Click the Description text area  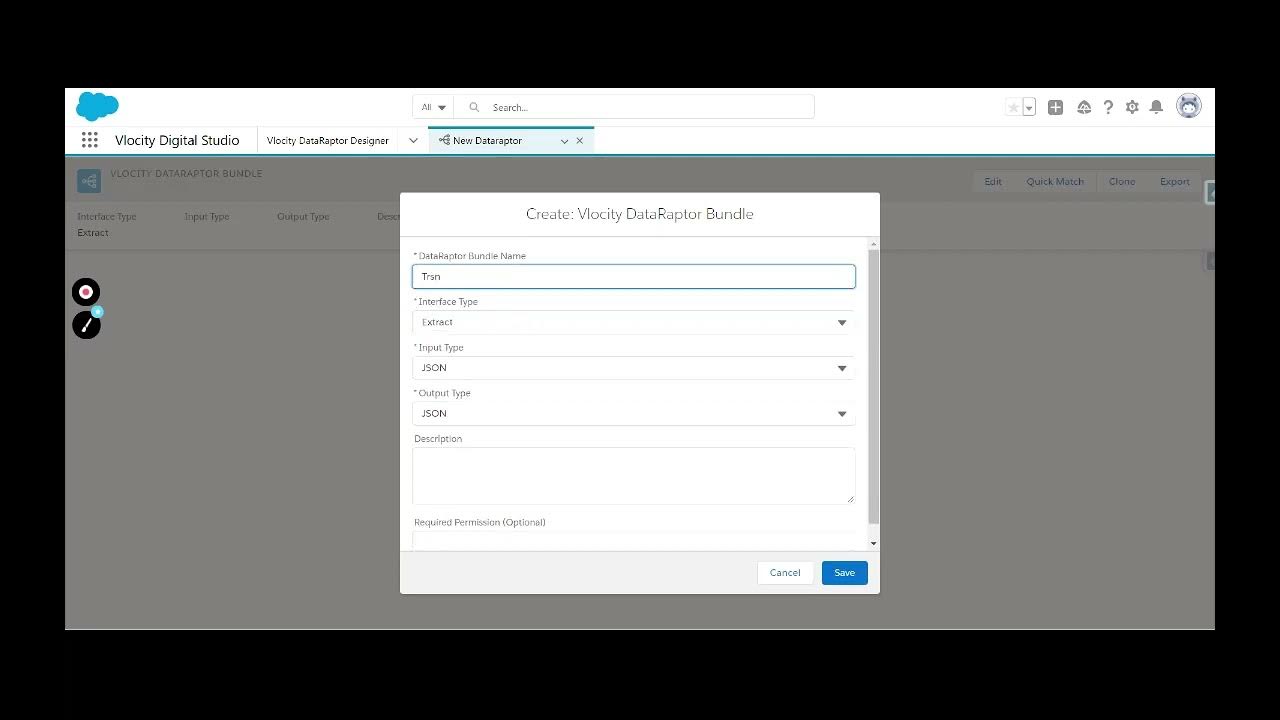click(x=634, y=475)
